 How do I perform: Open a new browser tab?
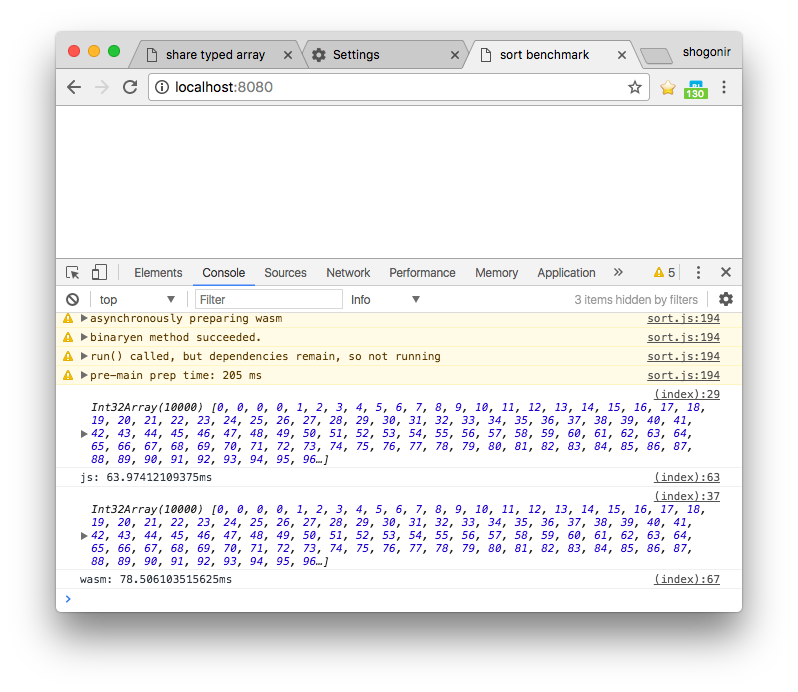click(657, 56)
